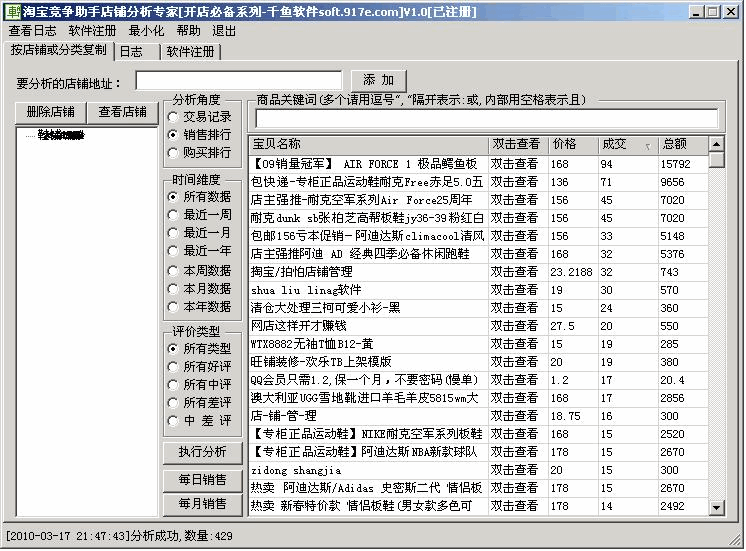Open the 帮助 menu
Viewport: 746px width, 551px height.
pos(188,31)
